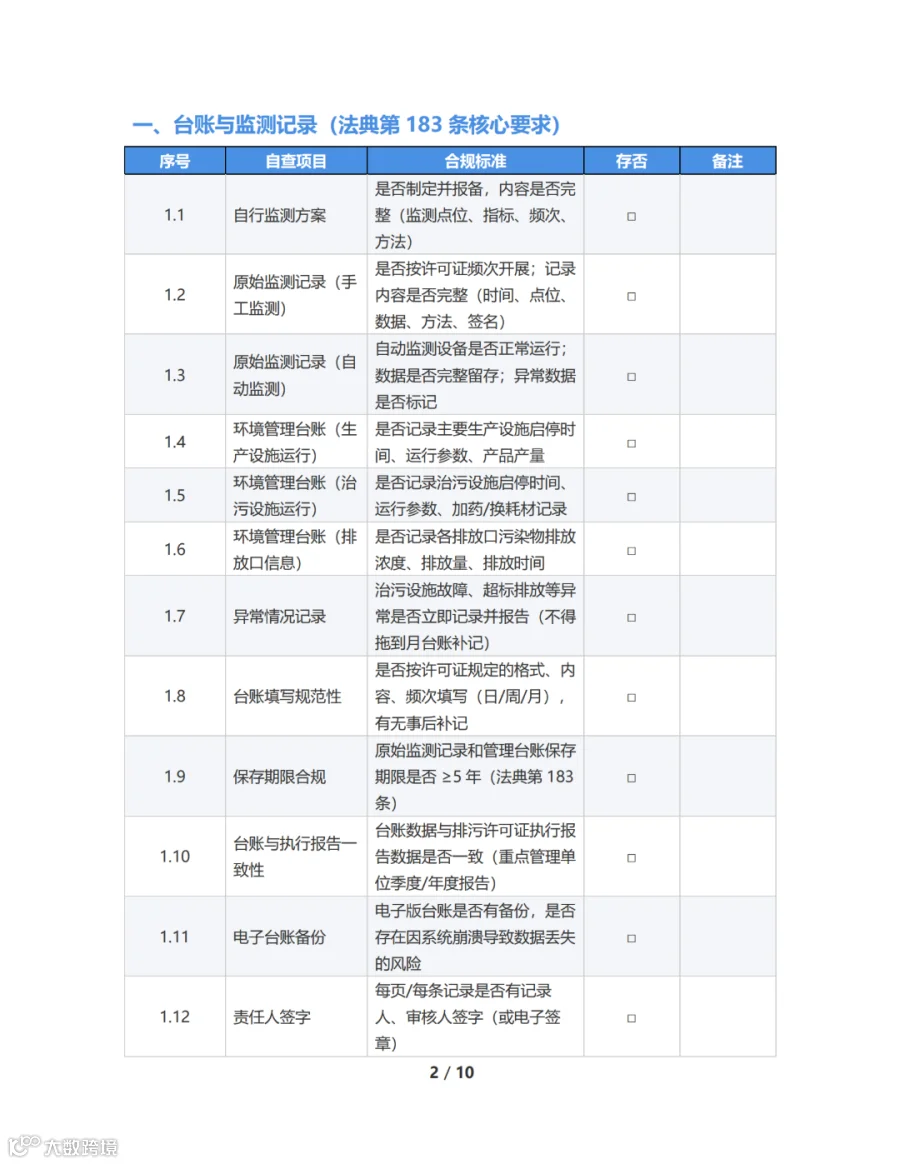Select the checkbox for 1.8 台账填写规范性

coord(631,698)
